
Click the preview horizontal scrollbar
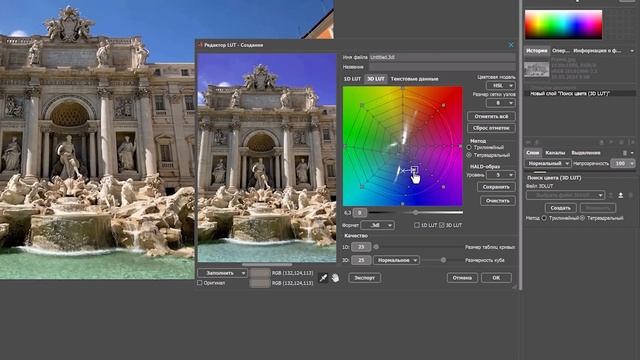coord(267,264)
